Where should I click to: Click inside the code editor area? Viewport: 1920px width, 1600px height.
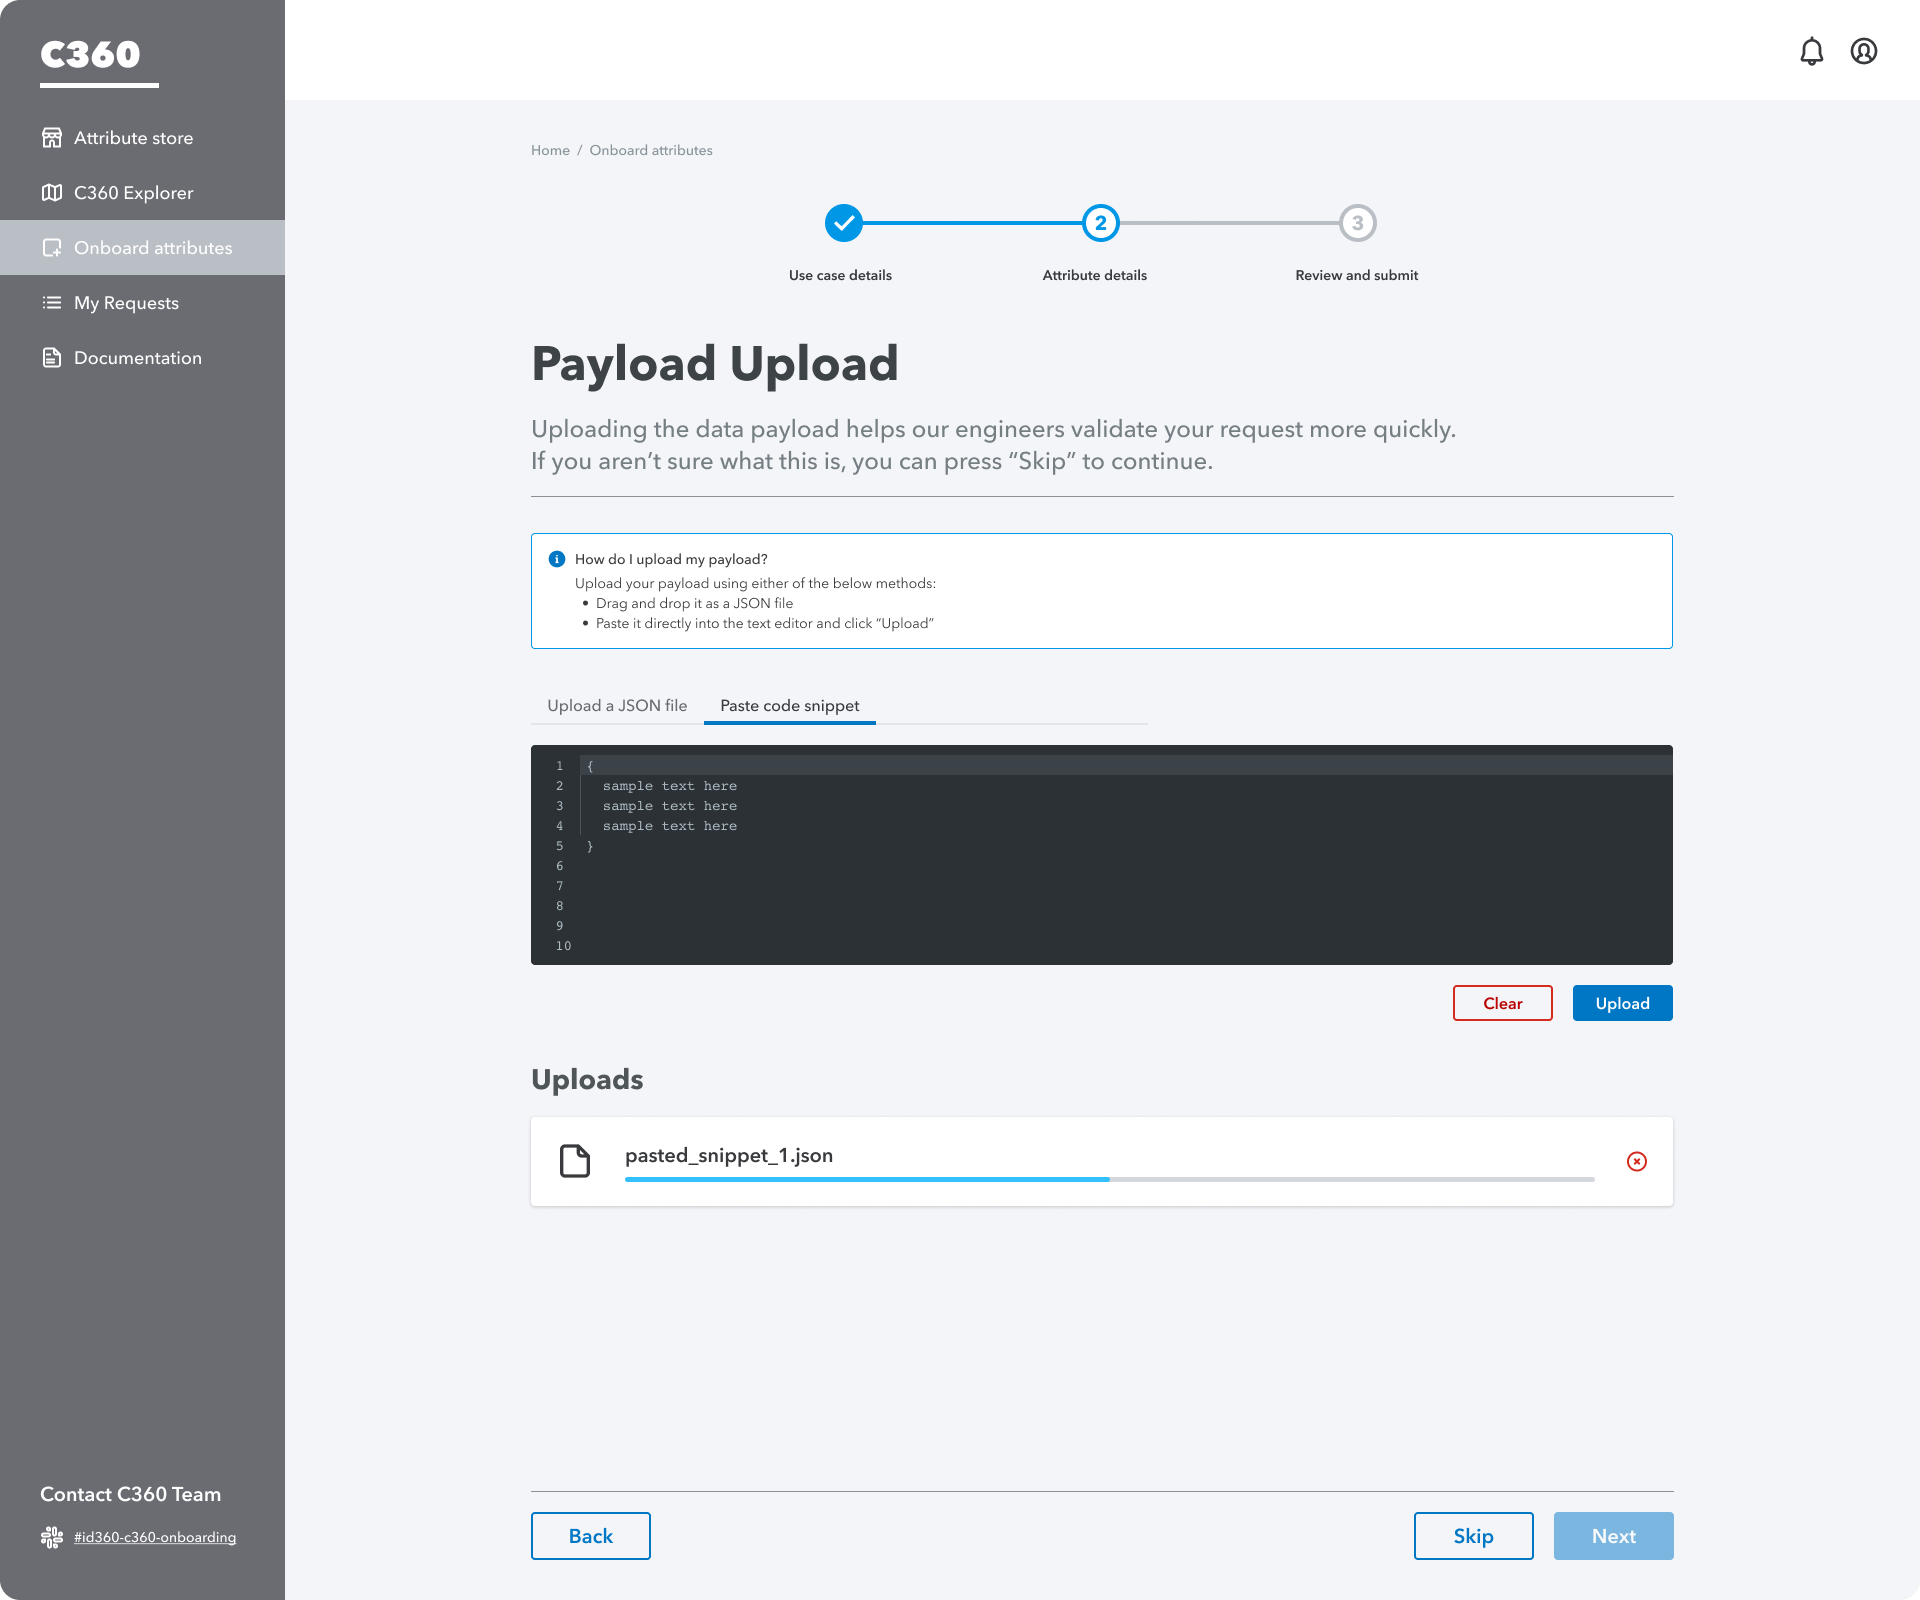click(x=1100, y=880)
